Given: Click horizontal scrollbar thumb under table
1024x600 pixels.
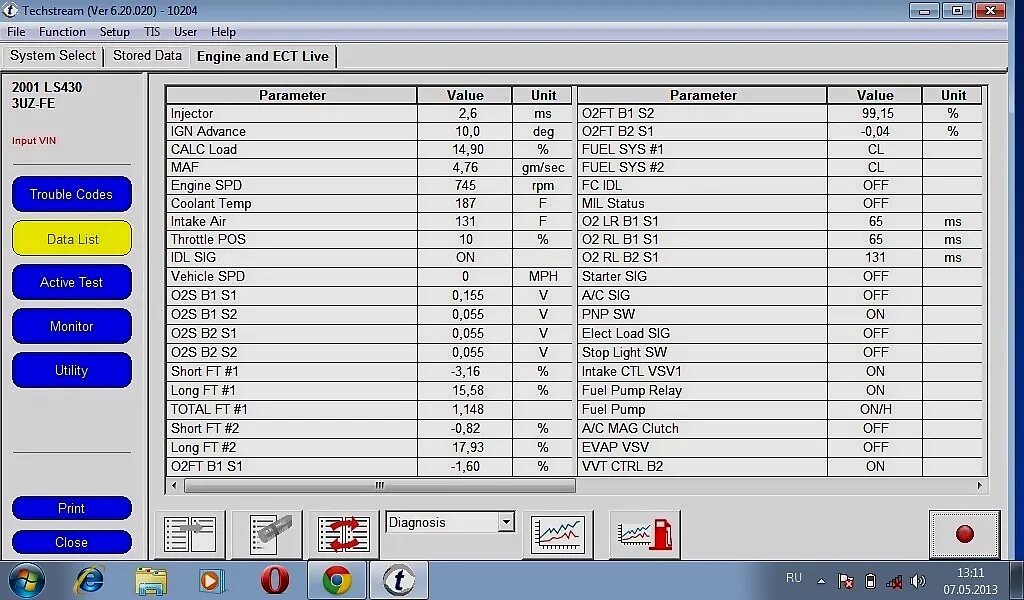Looking at the screenshot, I should click(x=379, y=486).
